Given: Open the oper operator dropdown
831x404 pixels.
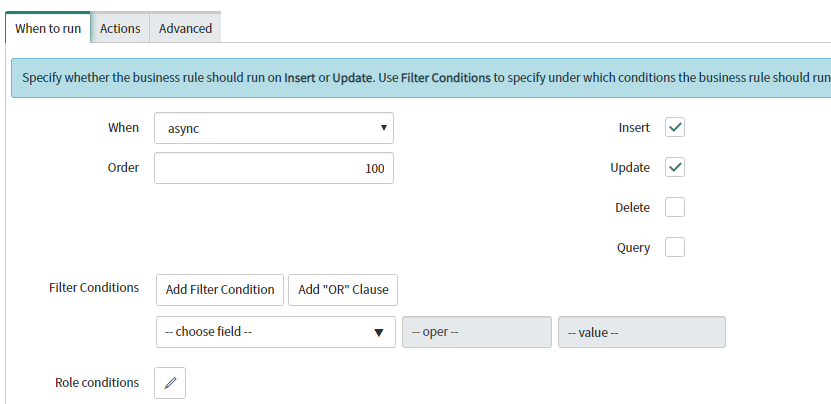Looking at the screenshot, I should point(476,332).
